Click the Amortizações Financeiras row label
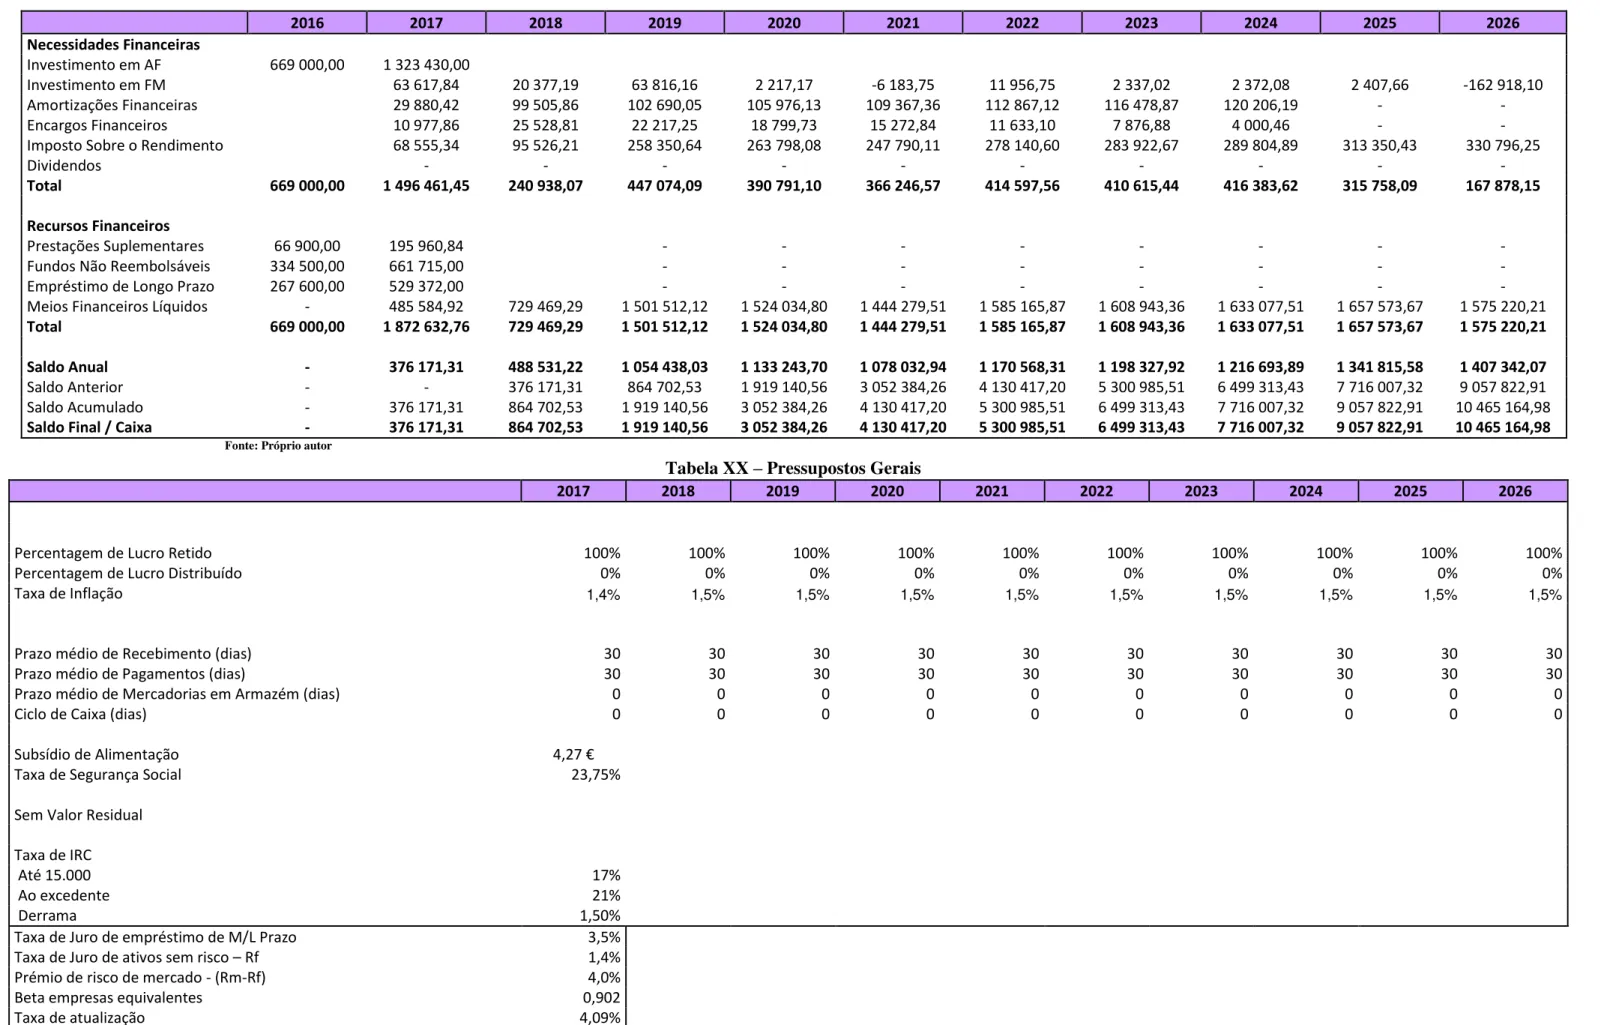This screenshot has width=1601, height=1025. (112, 105)
